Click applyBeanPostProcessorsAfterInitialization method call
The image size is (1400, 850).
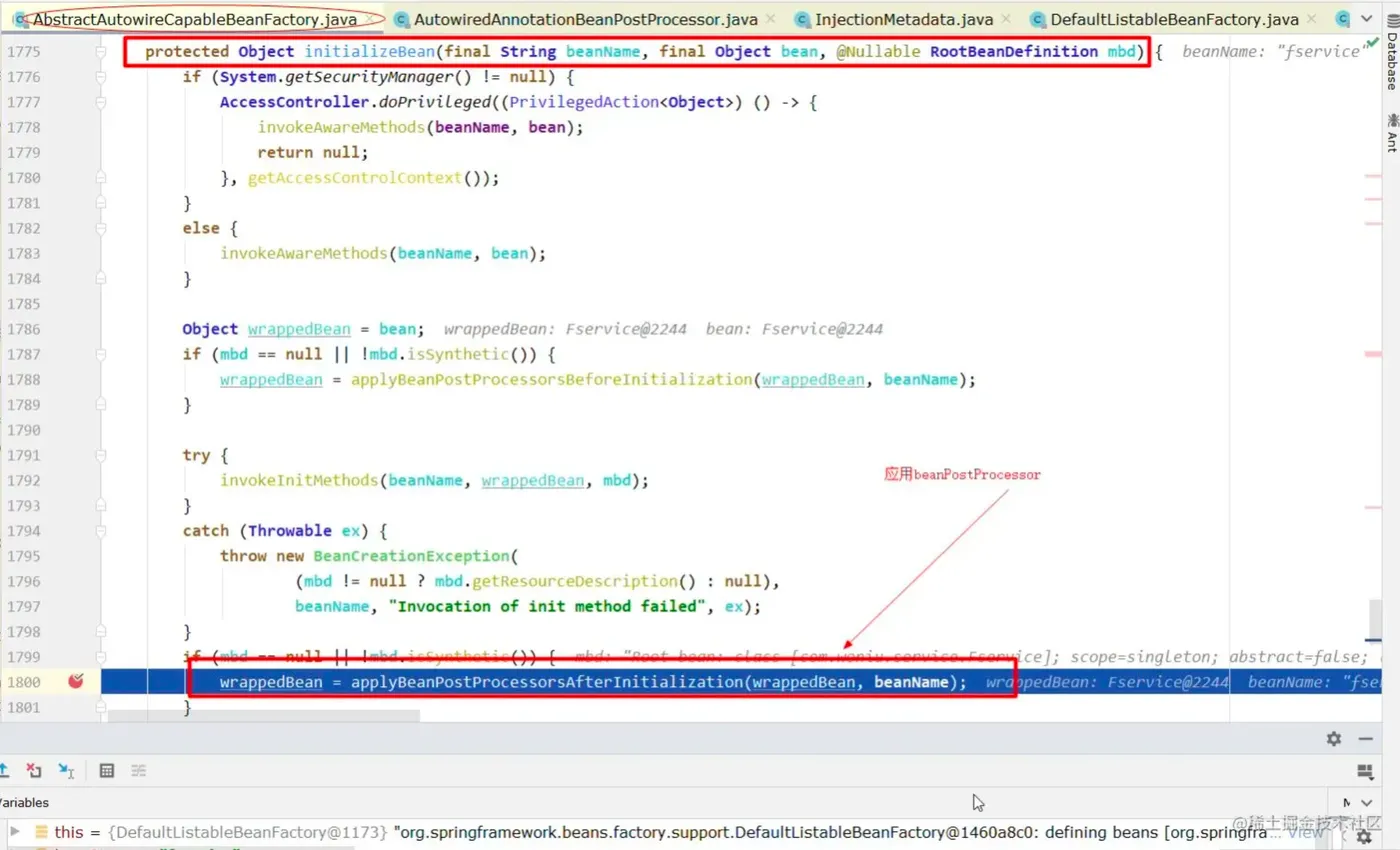546,682
